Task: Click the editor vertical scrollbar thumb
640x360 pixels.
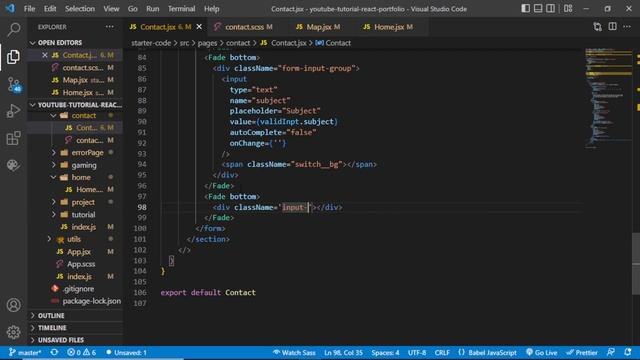Action: (x=636, y=263)
